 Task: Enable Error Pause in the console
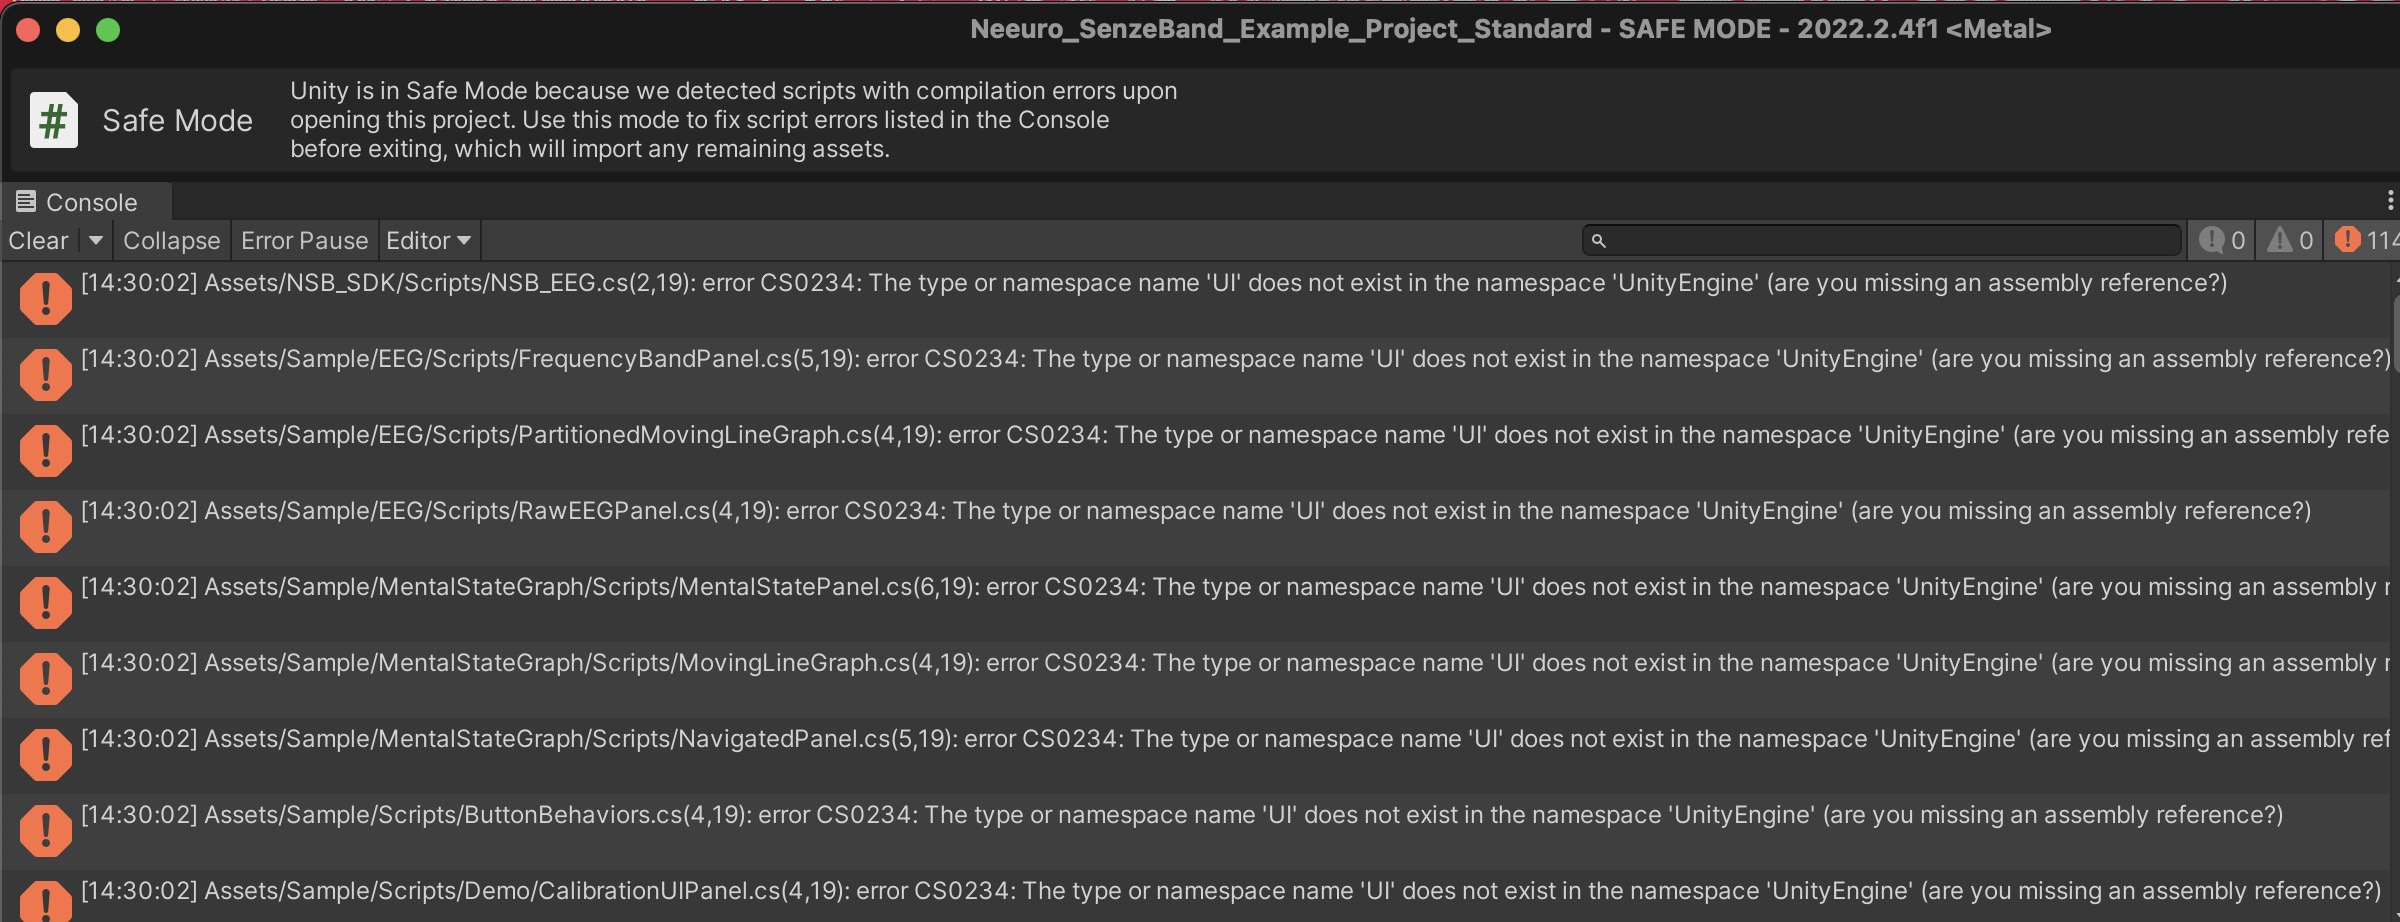pyautogui.click(x=303, y=240)
